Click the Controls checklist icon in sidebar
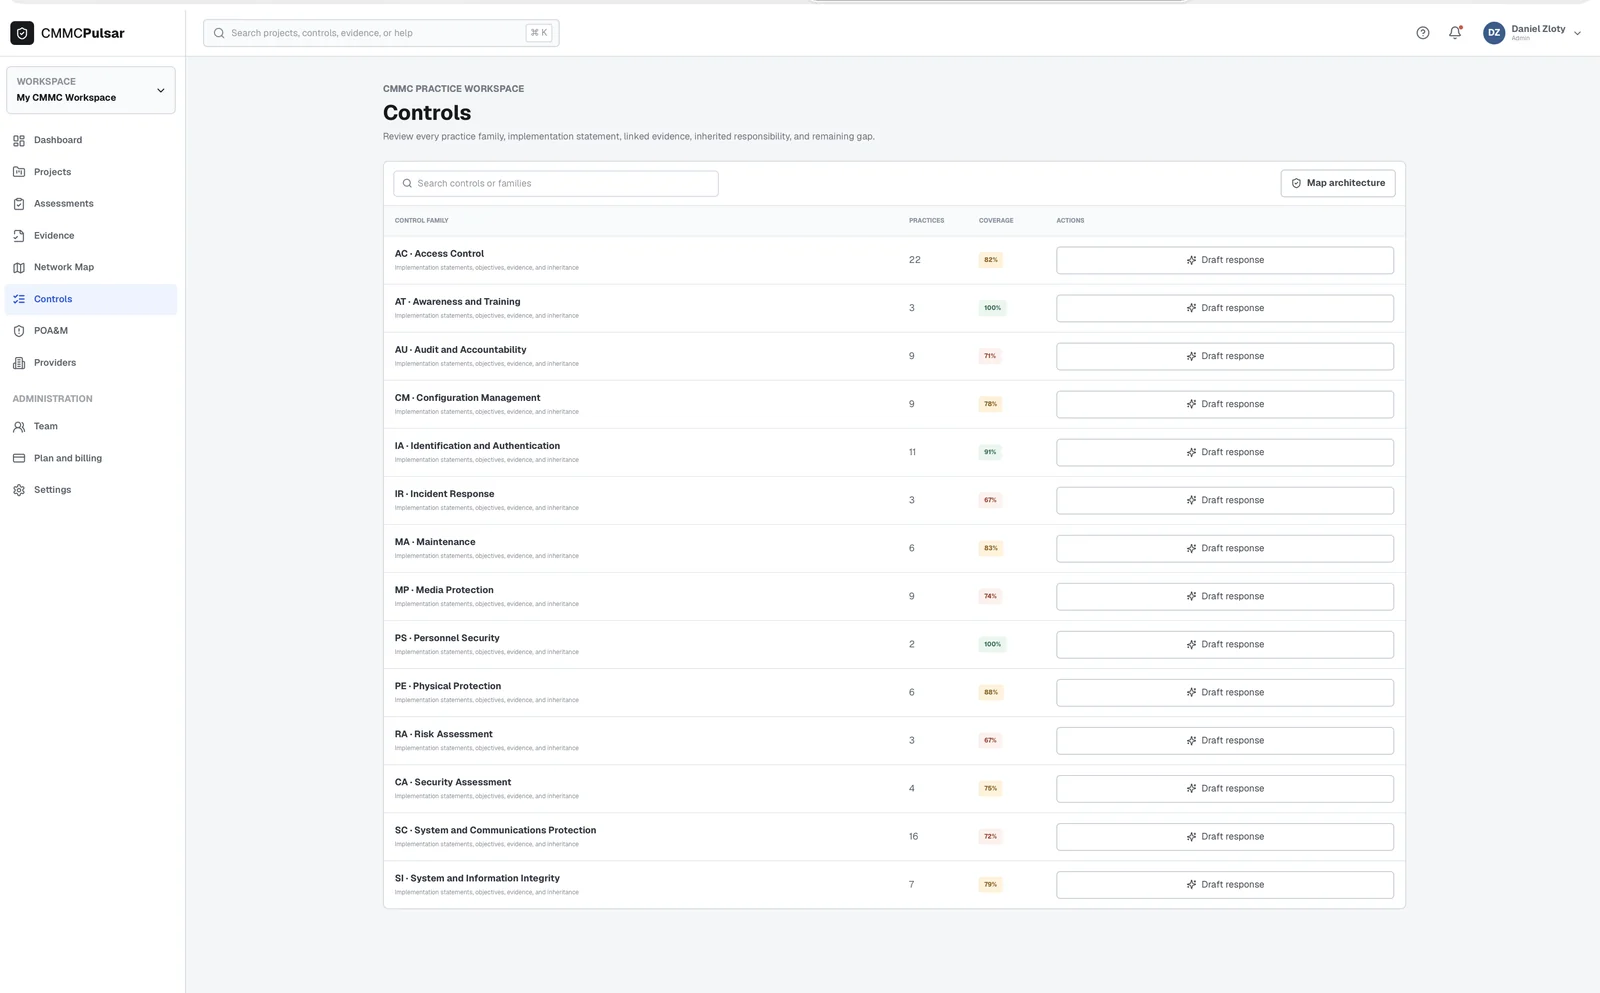 19,299
